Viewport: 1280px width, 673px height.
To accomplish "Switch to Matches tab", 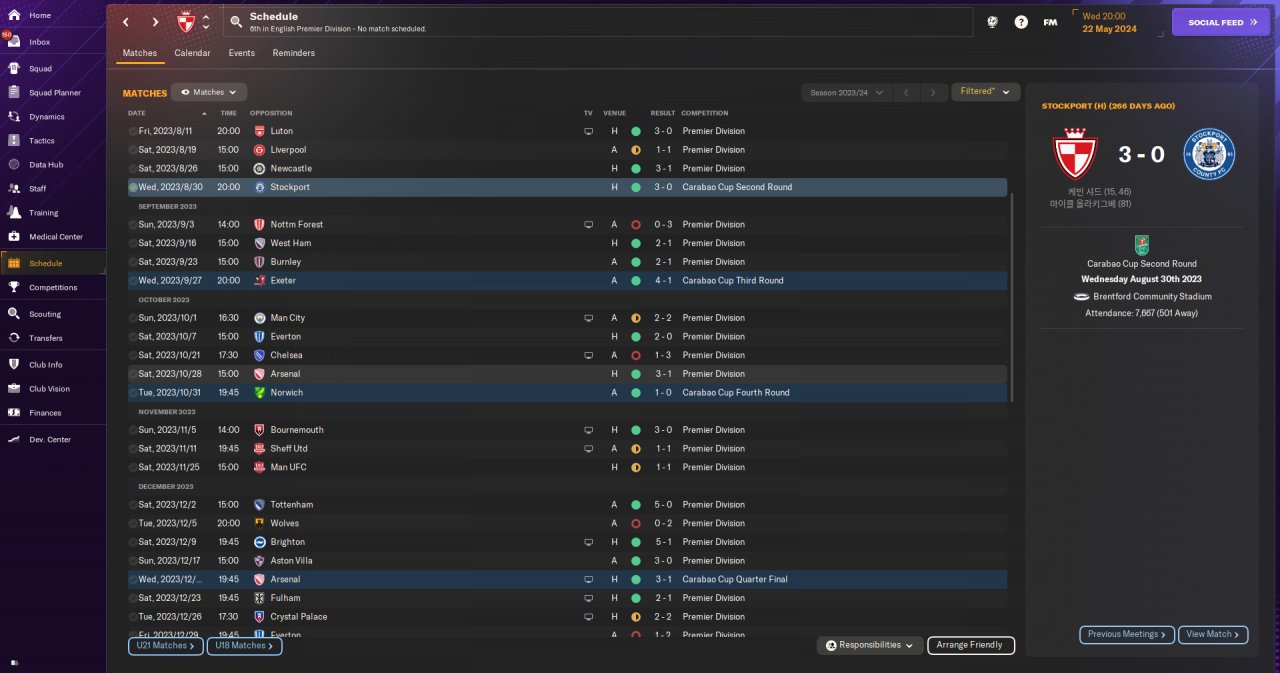I will pos(140,53).
